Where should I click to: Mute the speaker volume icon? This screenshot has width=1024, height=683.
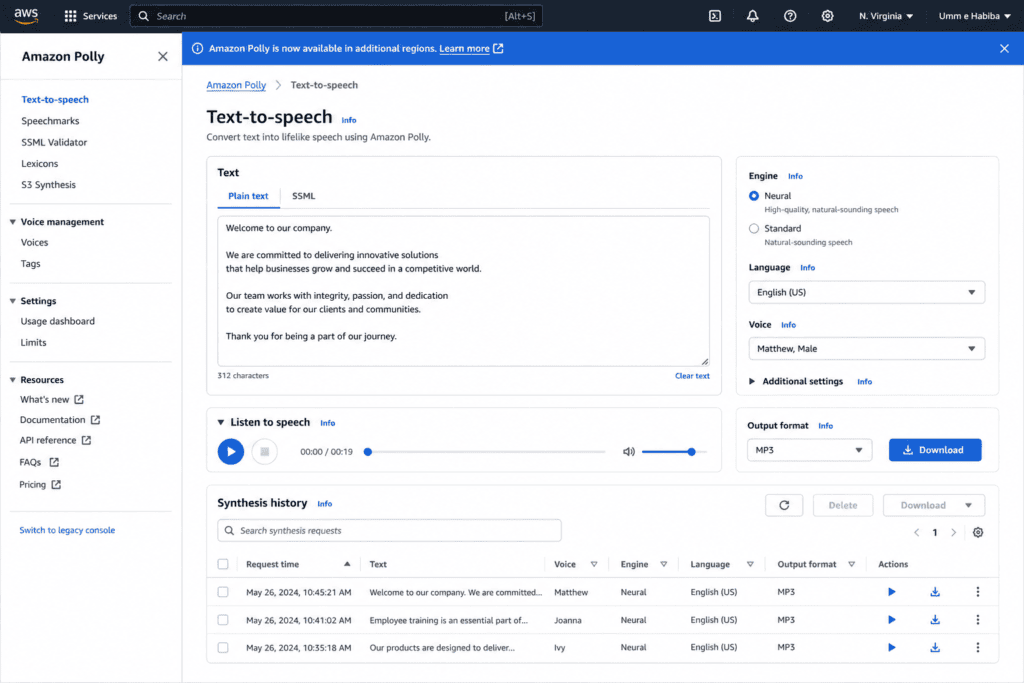(628, 451)
